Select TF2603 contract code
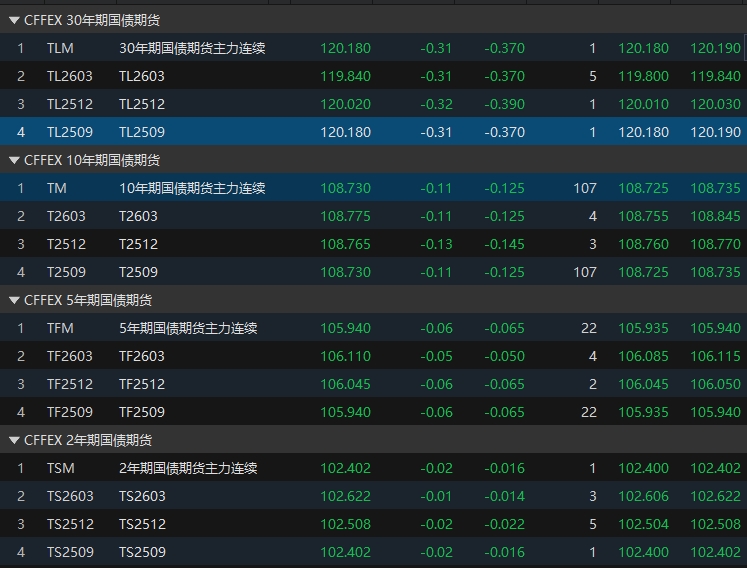This screenshot has width=747, height=568. click(x=70, y=356)
